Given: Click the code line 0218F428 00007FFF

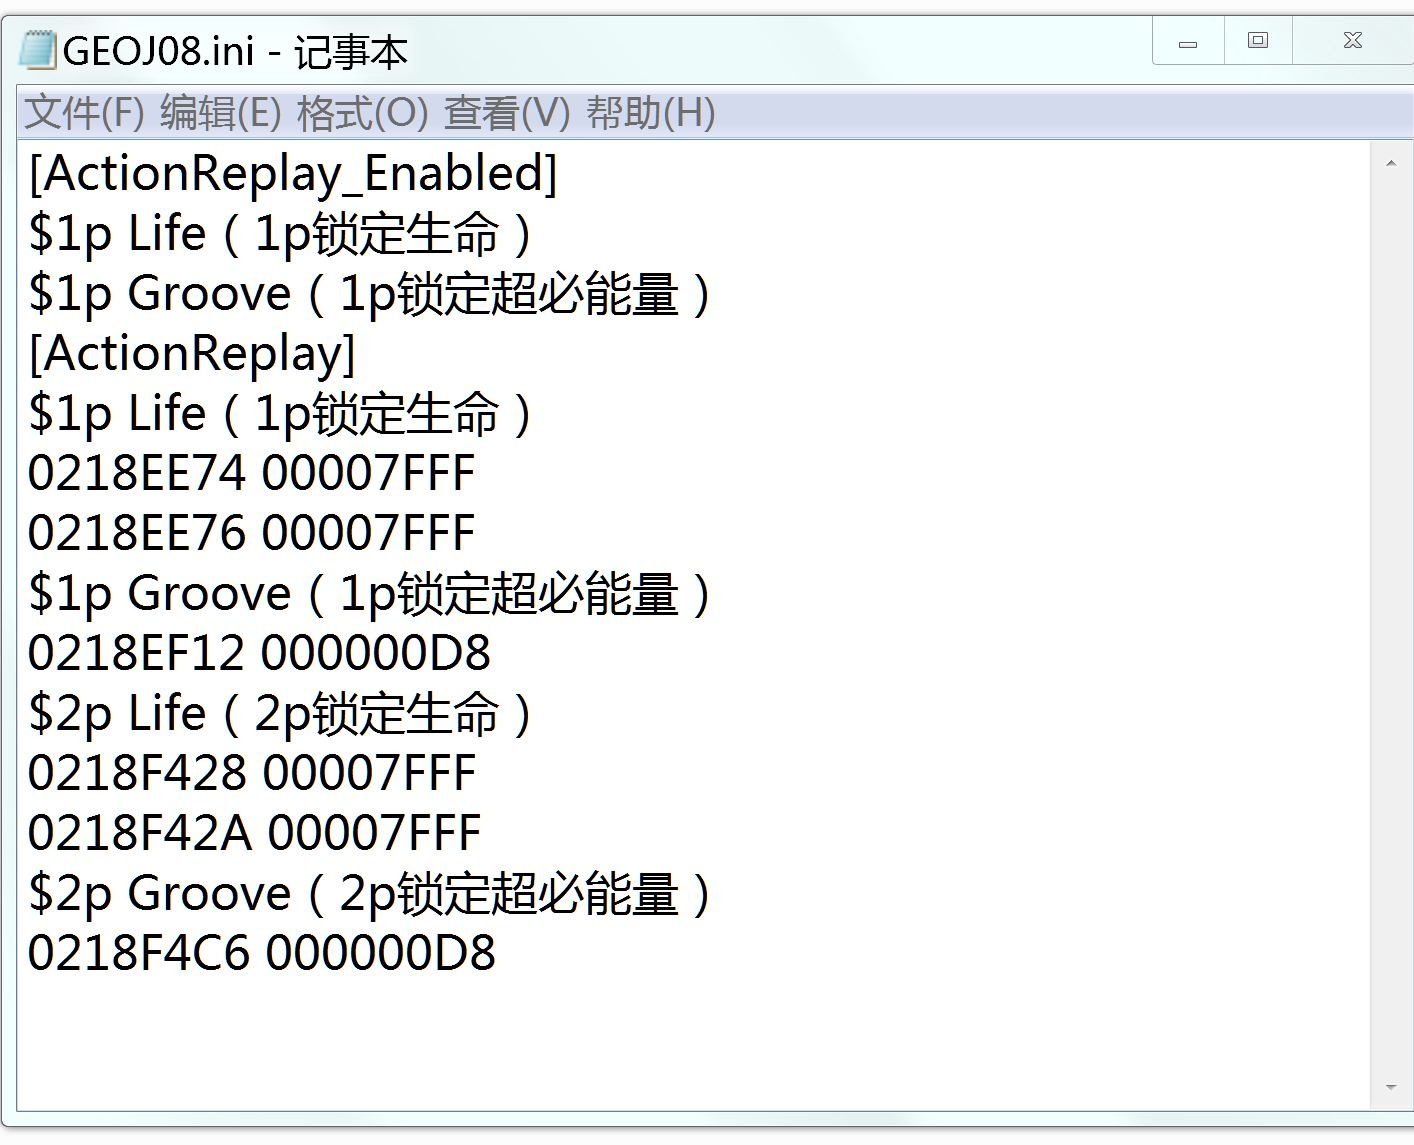Looking at the screenshot, I should click(x=252, y=773).
